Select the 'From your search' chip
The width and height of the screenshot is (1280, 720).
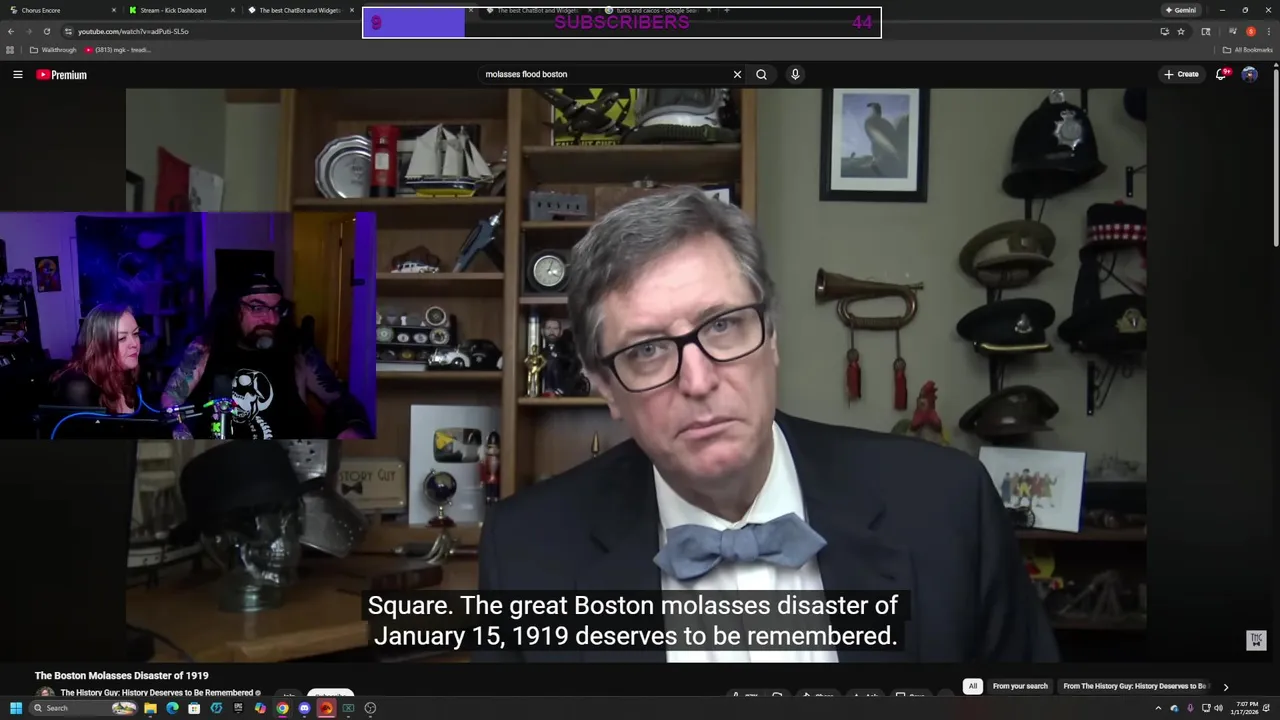tap(1020, 686)
